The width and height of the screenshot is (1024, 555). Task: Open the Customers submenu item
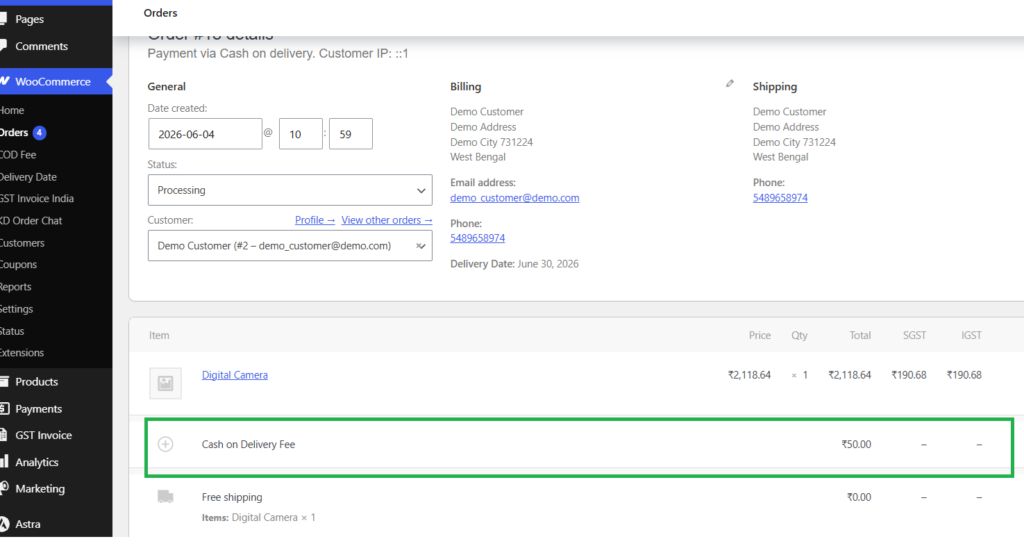22,243
